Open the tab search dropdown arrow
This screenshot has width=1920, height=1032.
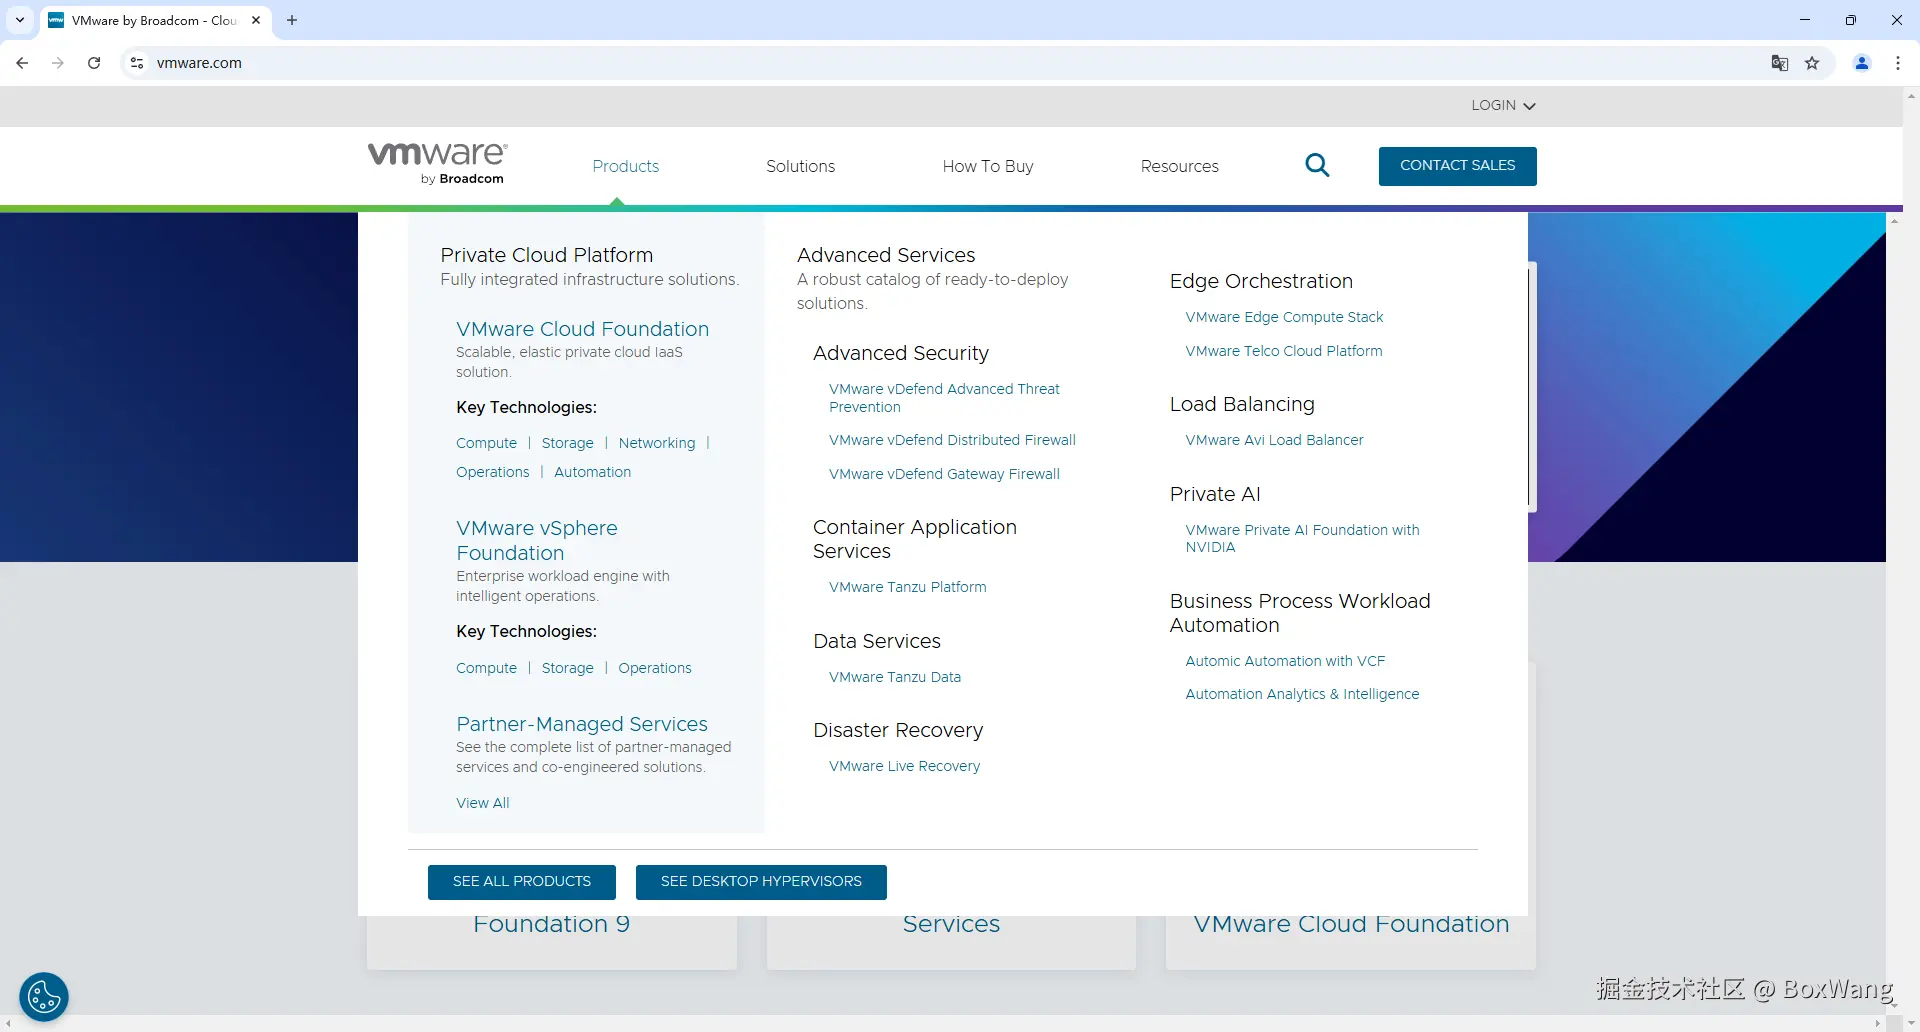[20, 20]
